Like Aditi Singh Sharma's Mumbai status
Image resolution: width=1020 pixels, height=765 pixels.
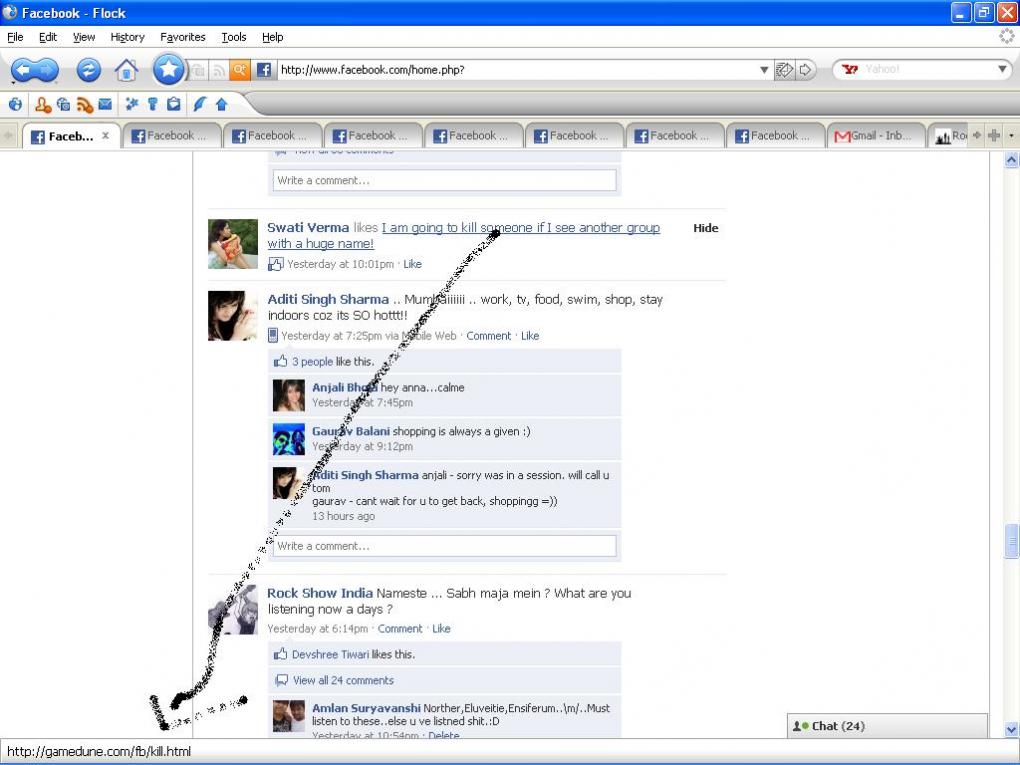pyautogui.click(x=530, y=336)
